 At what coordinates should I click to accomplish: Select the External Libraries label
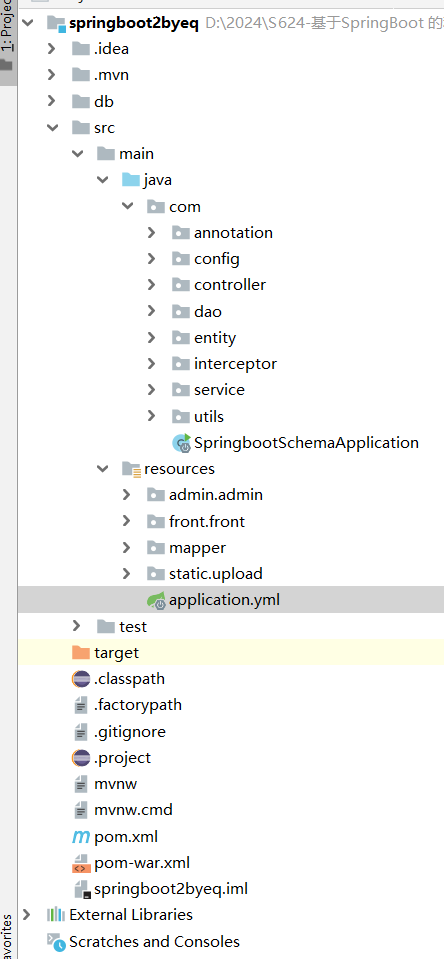pos(131,915)
